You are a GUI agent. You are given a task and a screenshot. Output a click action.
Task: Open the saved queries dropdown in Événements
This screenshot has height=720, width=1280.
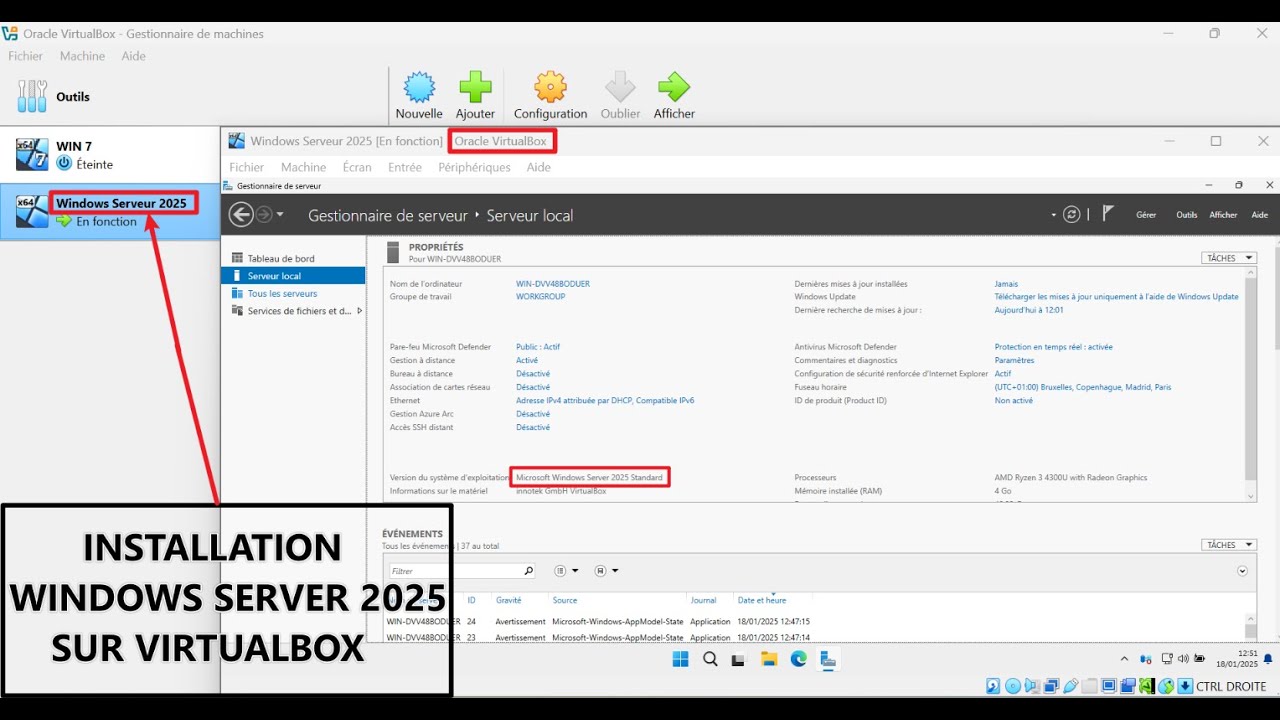click(x=607, y=571)
